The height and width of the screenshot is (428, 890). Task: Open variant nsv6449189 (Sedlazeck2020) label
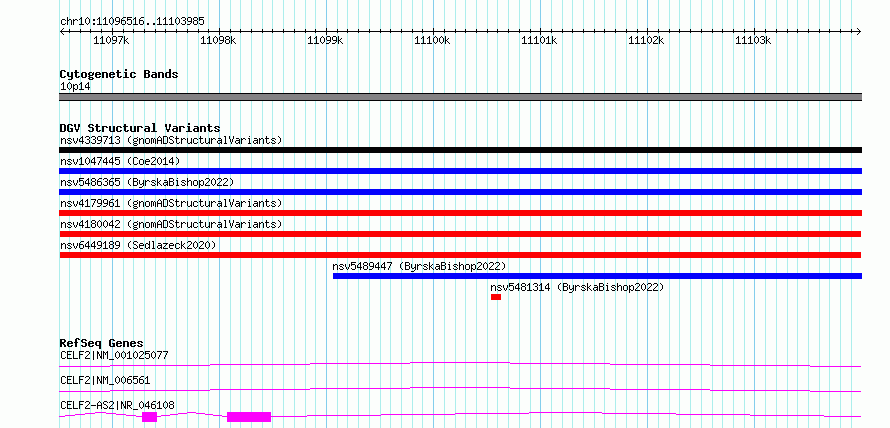click(138, 245)
